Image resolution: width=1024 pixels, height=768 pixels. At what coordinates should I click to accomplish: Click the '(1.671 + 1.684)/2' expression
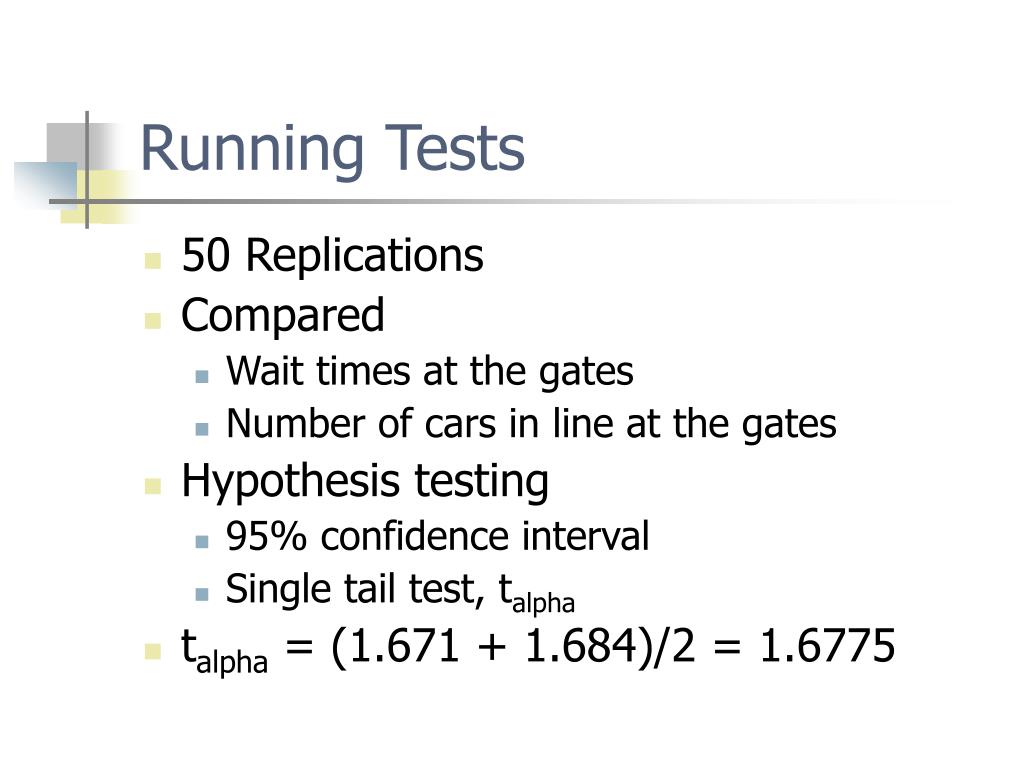click(x=513, y=647)
